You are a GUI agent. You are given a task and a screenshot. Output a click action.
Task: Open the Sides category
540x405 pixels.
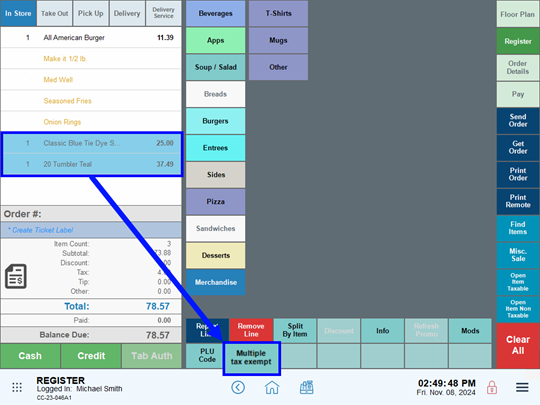pos(216,175)
